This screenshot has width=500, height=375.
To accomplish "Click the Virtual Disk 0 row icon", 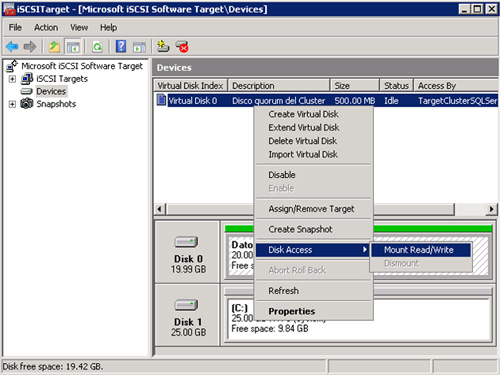I will pos(161,100).
